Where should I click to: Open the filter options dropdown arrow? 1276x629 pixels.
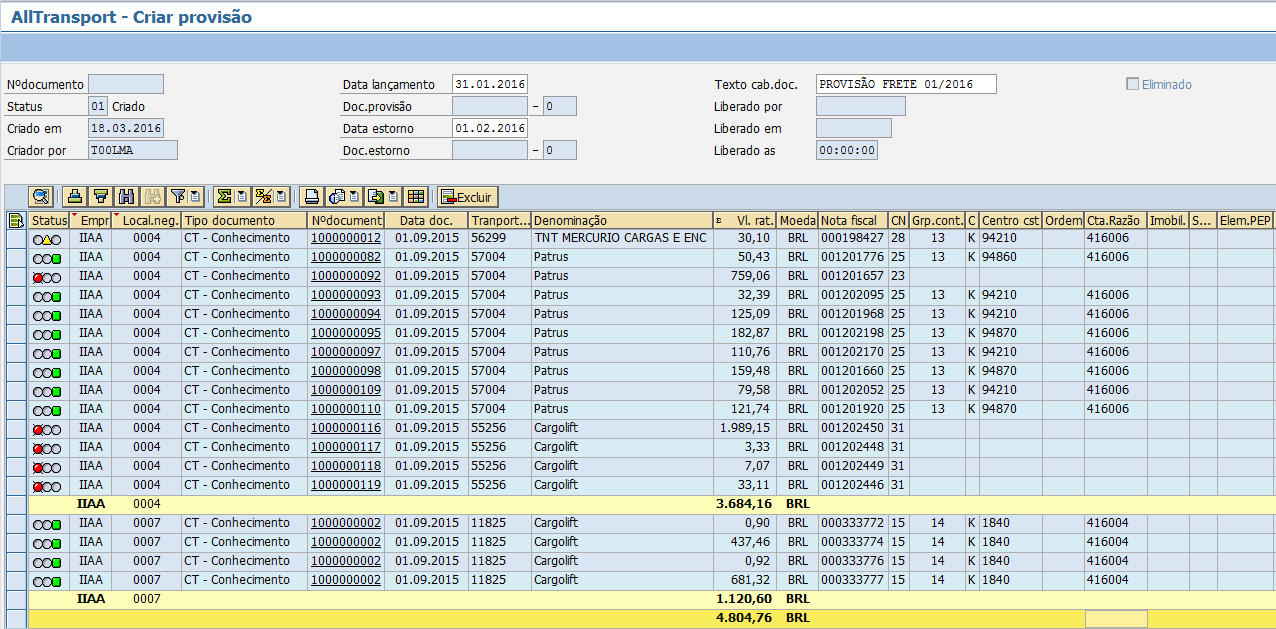pyautogui.click(x=196, y=197)
